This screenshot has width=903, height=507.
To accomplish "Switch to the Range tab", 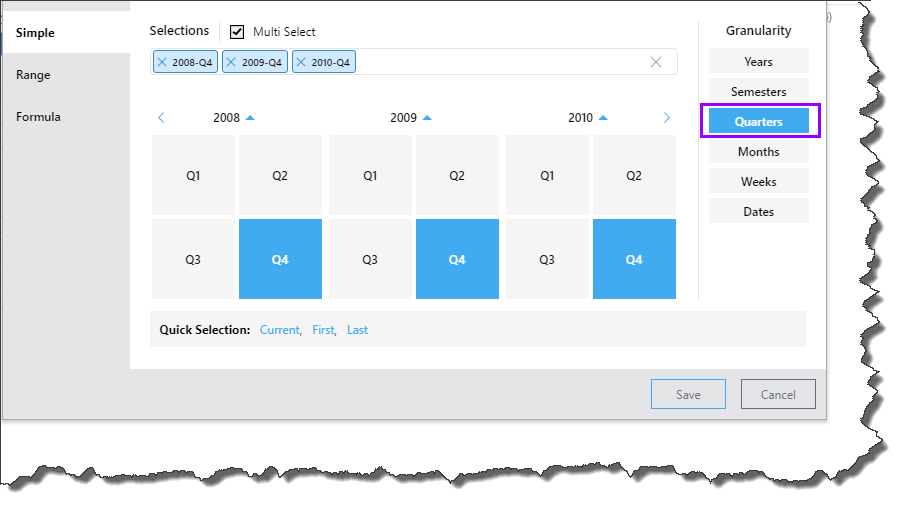I will pyautogui.click(x=33, y=75).
